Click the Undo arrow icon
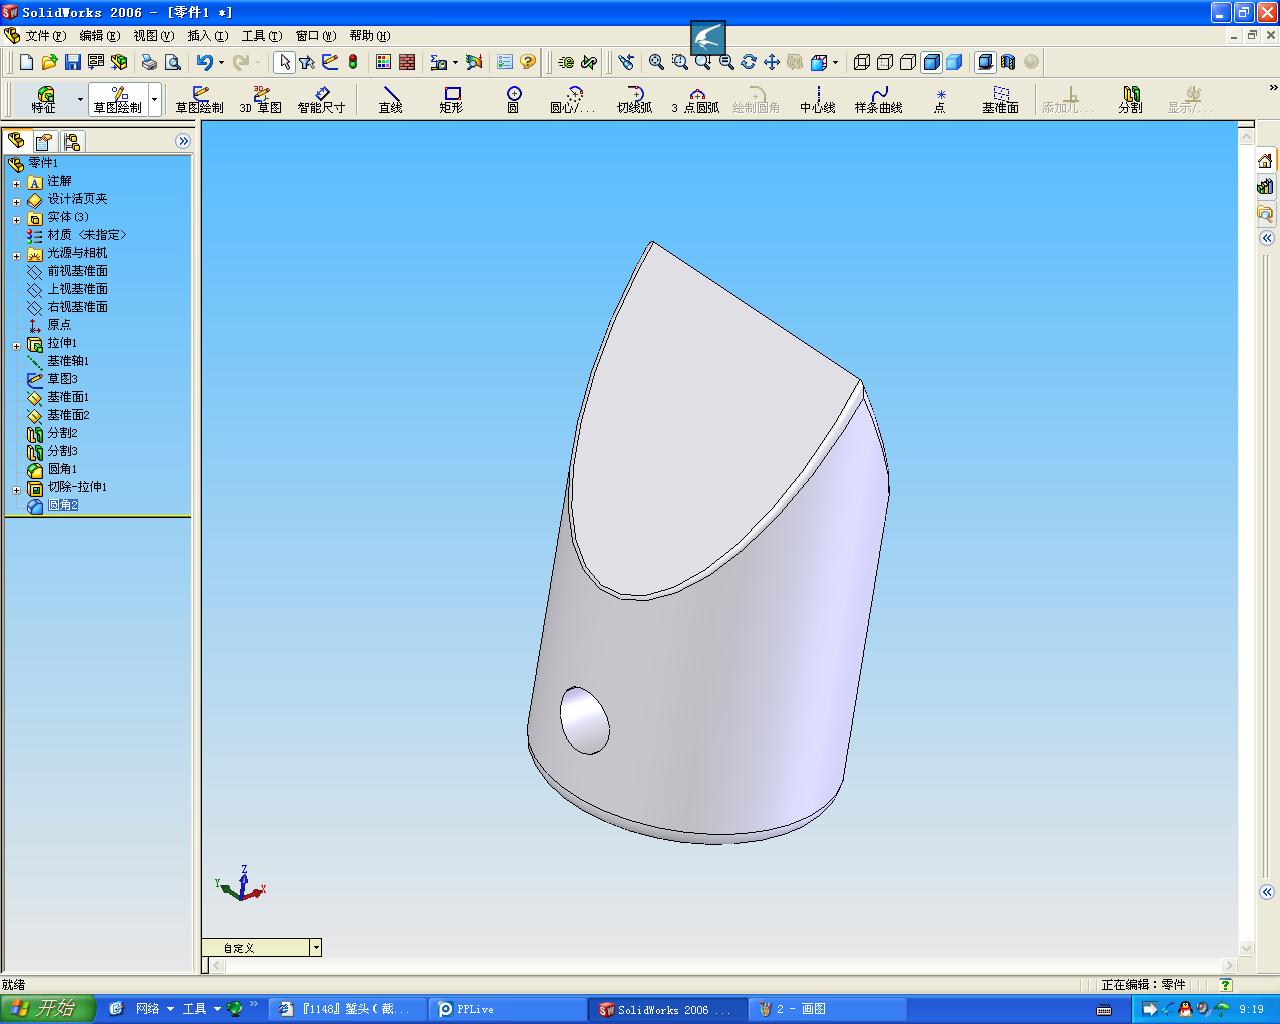1280x1024 pixels. pyautogui.click(x=204, y=62)
